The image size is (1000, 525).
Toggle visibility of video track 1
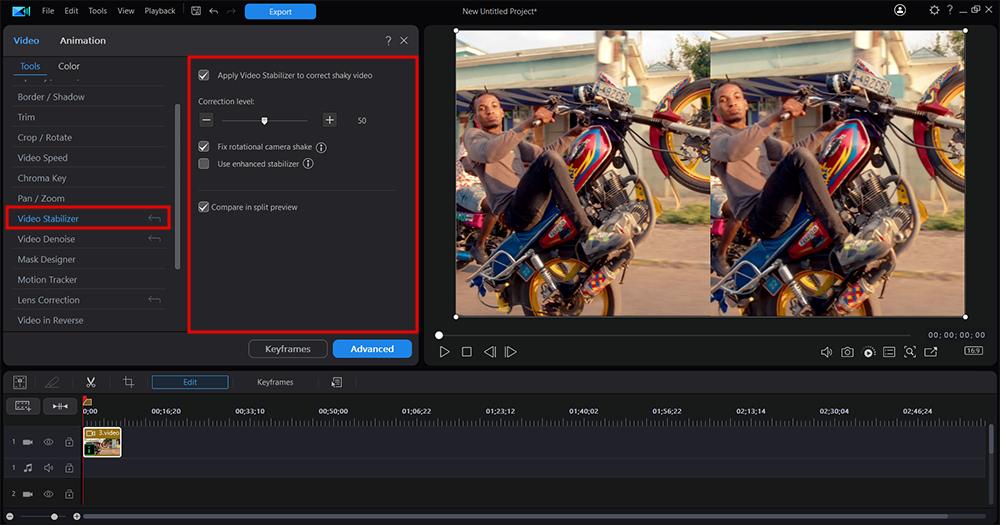(48, 442)
